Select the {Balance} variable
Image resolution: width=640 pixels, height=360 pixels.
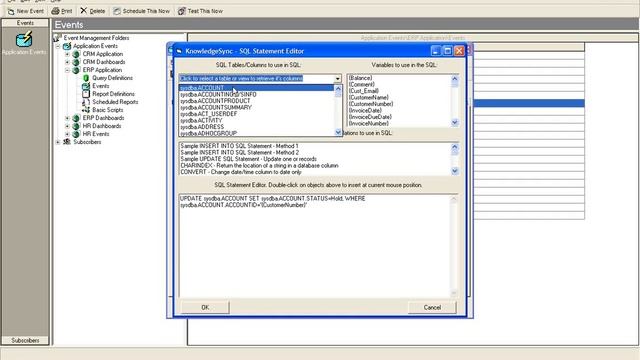pyautogui.click(x=360, y=78)
